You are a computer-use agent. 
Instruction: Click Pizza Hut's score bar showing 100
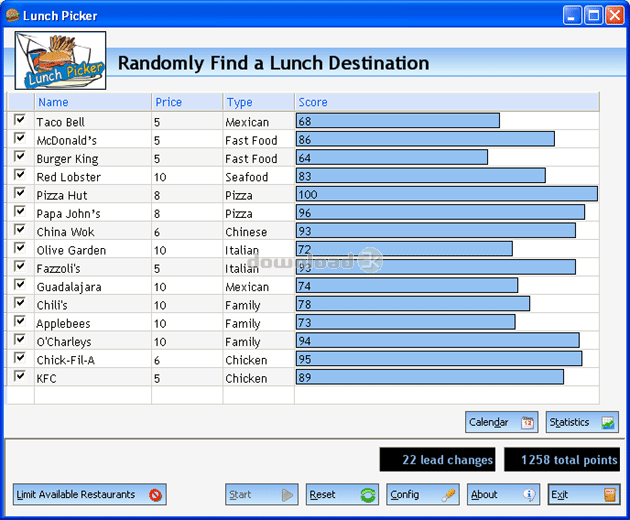pos(447,194)
